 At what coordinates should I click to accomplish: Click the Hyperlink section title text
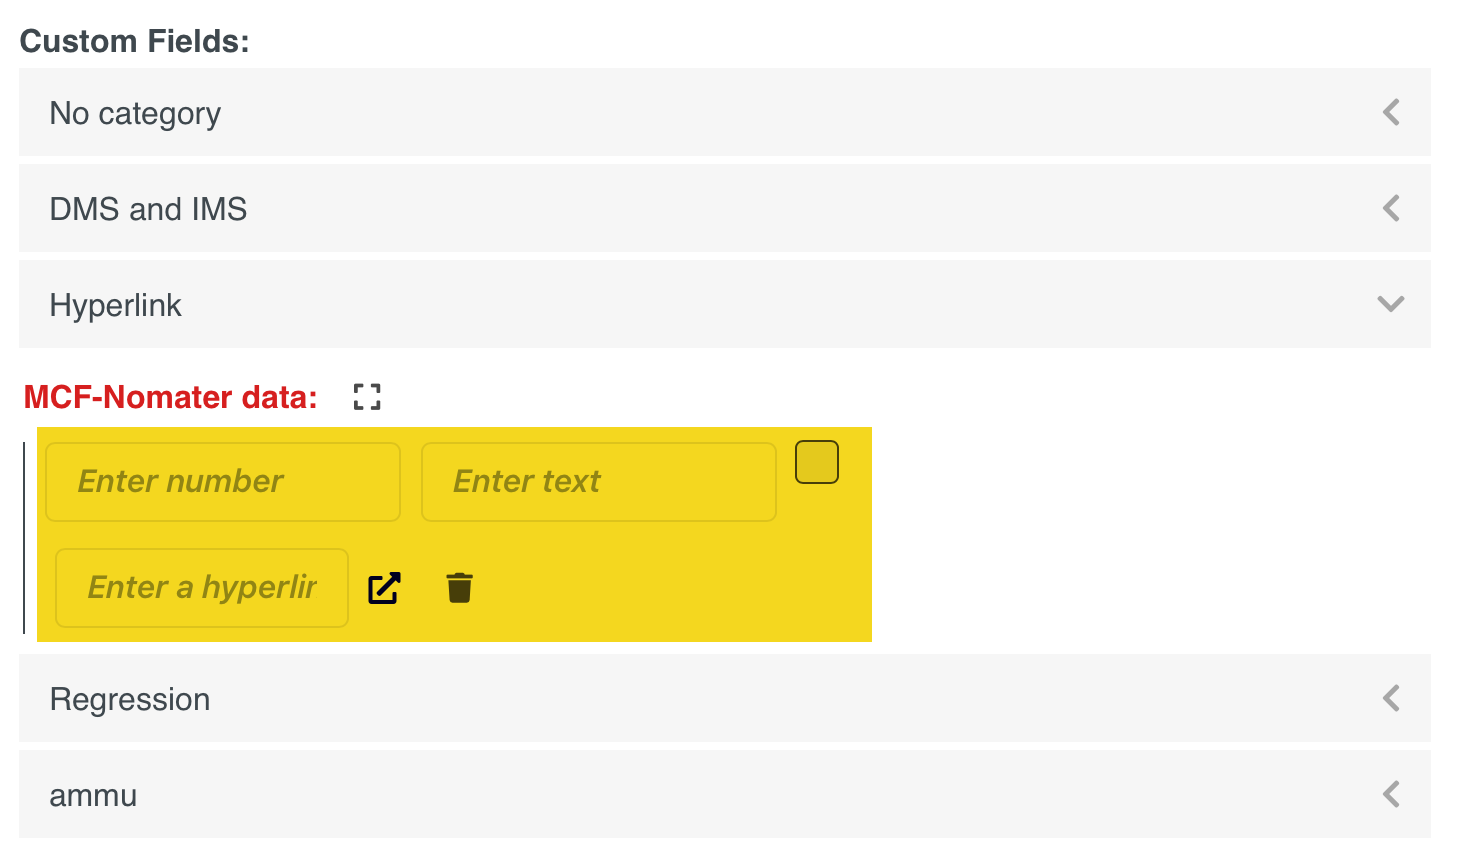115,305
